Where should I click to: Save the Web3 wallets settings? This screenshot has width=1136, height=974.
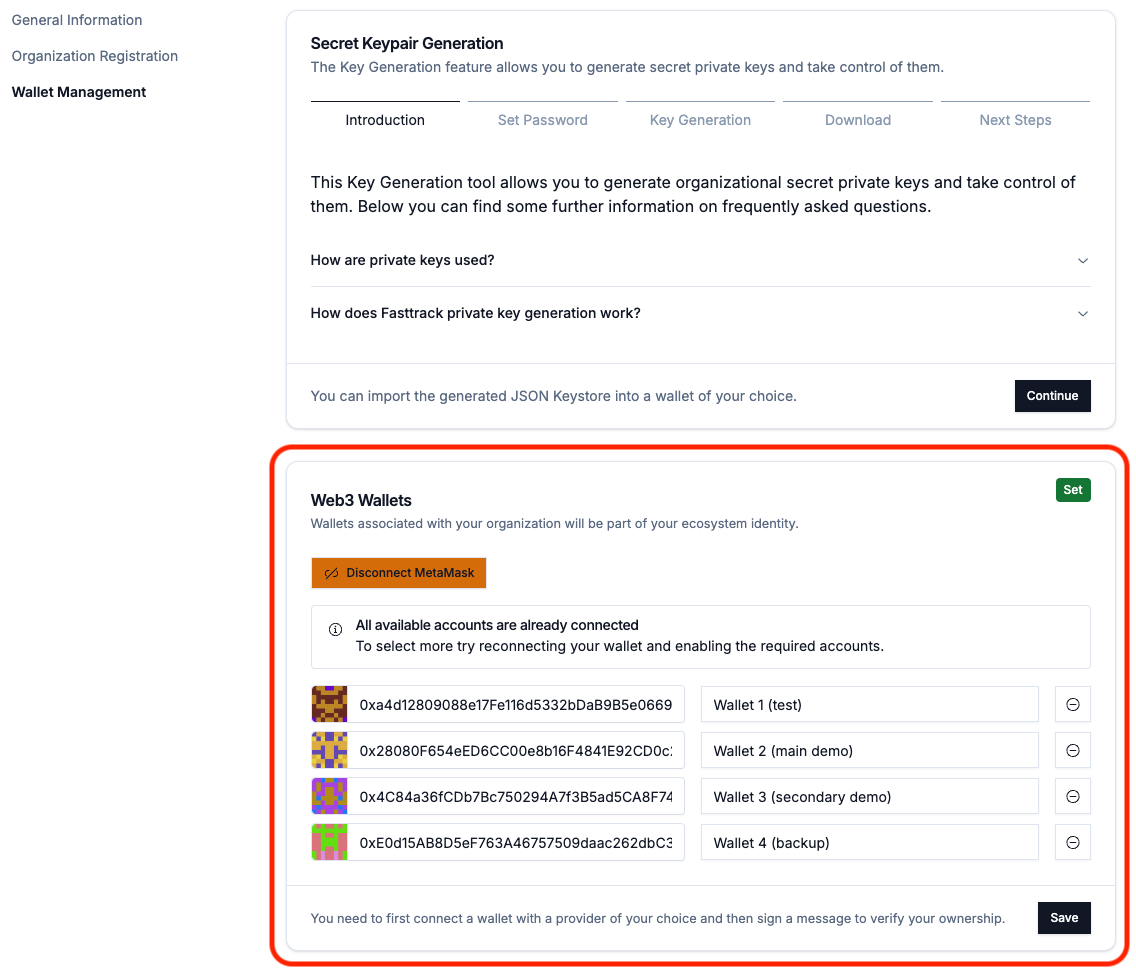click(x=1064, y=918)
